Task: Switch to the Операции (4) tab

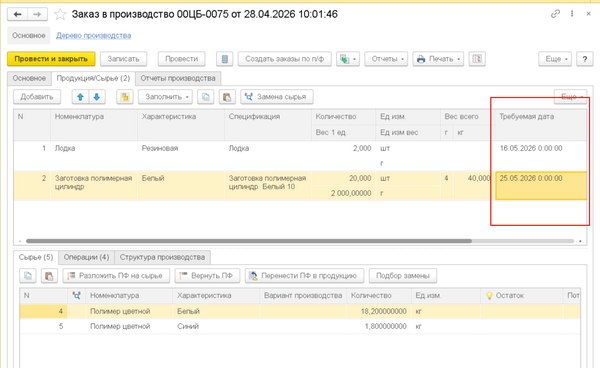Action: click(86, 257)
